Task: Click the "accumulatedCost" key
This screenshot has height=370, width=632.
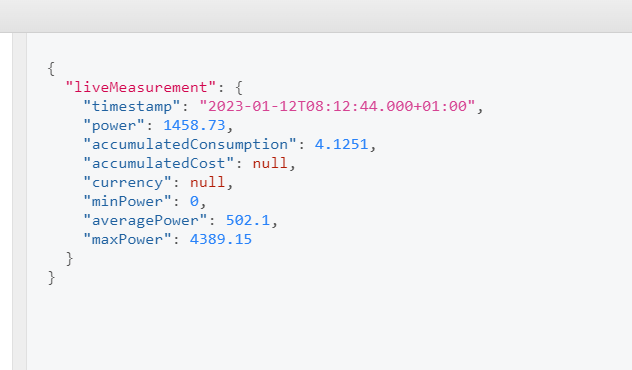Action: (158, 163)
